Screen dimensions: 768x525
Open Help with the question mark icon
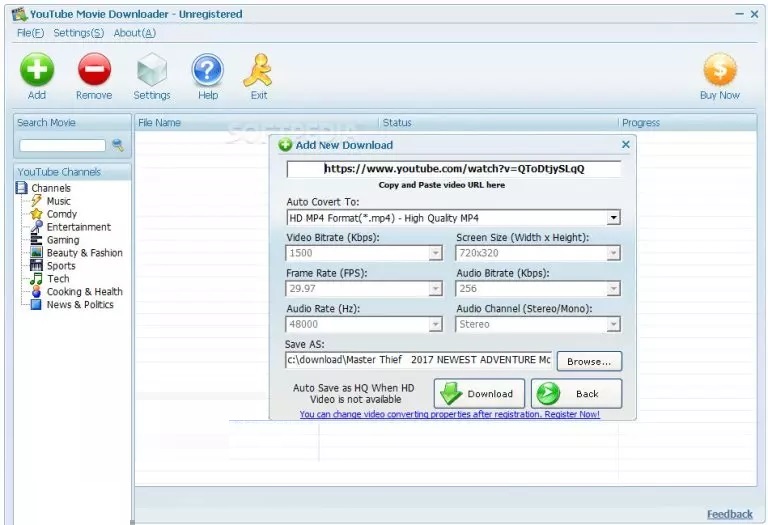coord(208,70)
